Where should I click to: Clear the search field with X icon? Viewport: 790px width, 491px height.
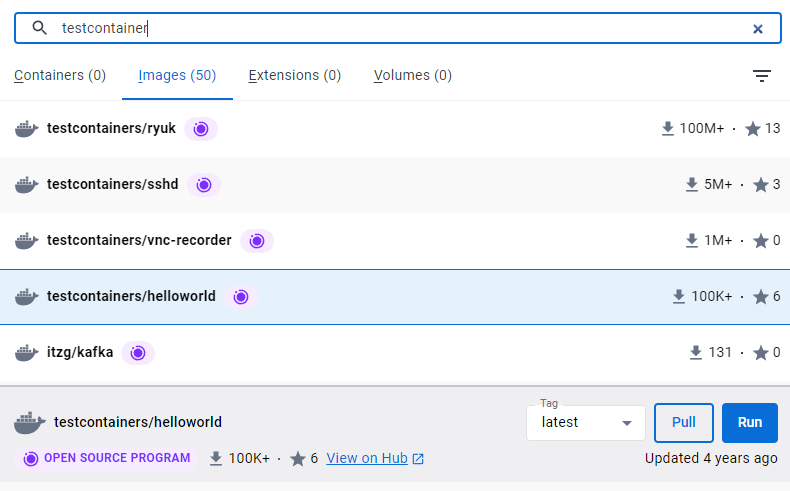(757, 29)
